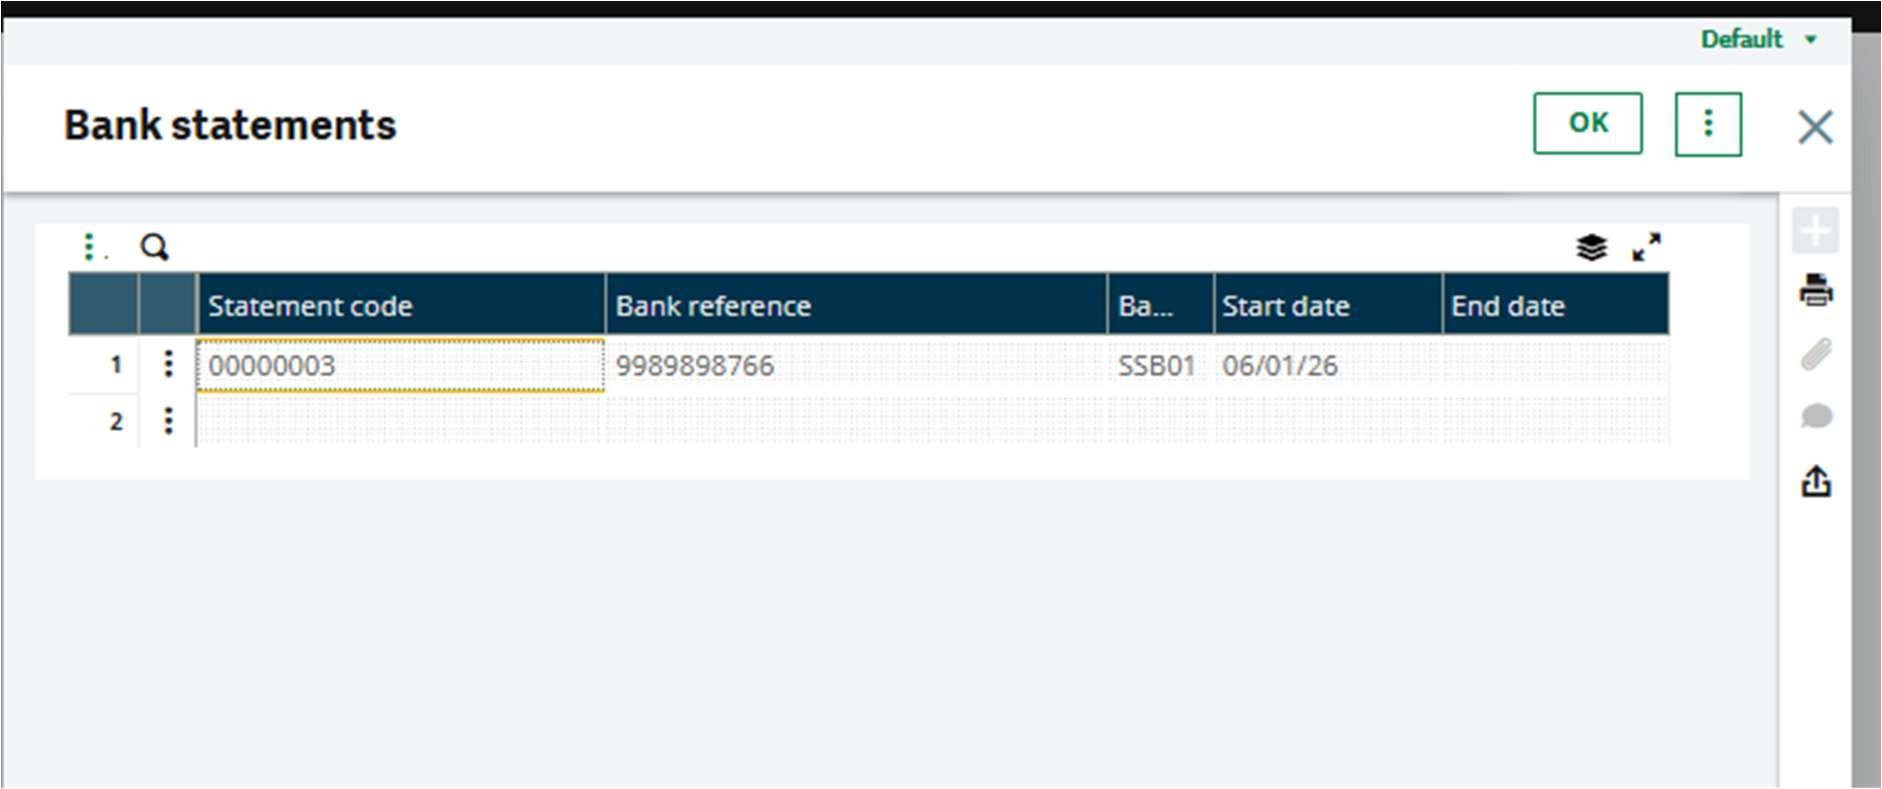The image size is (1882, 789).
Task: Expand the Default view dropdown
Action: 1758,39
